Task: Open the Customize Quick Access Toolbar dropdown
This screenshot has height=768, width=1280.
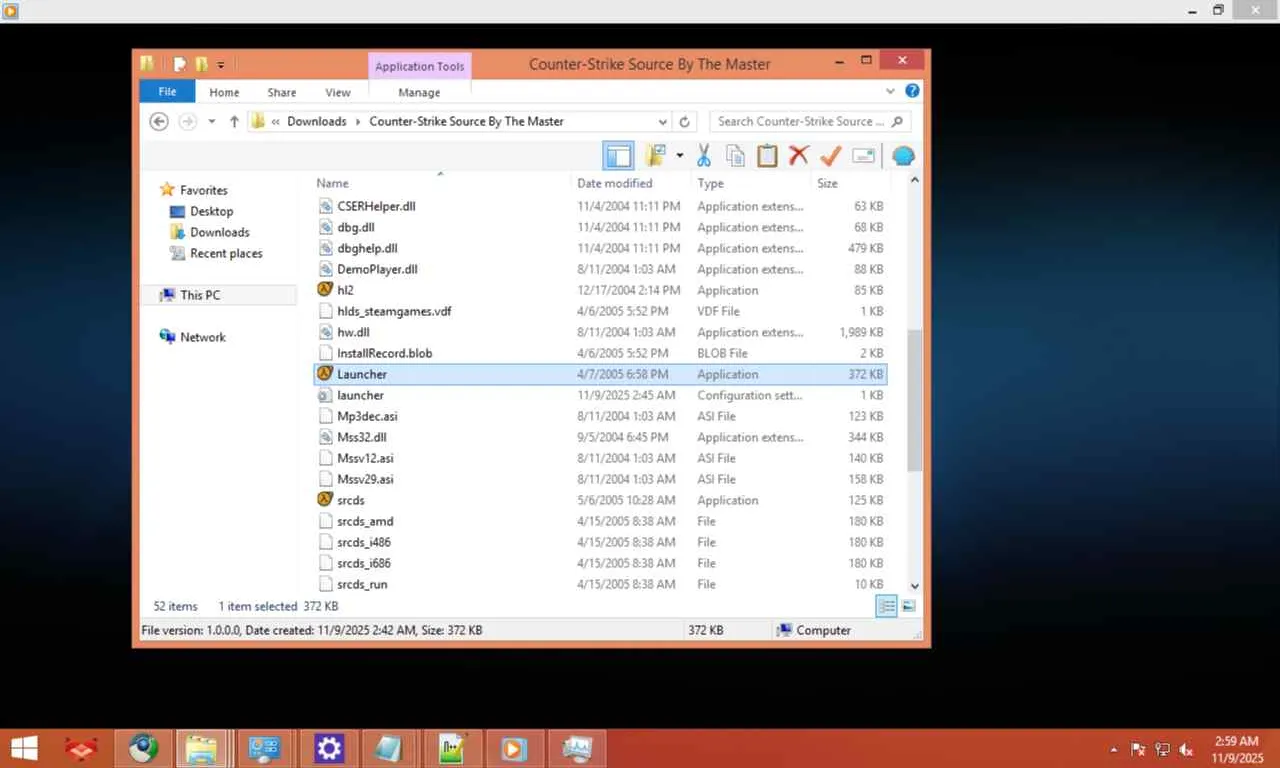Action: point(221,64)
